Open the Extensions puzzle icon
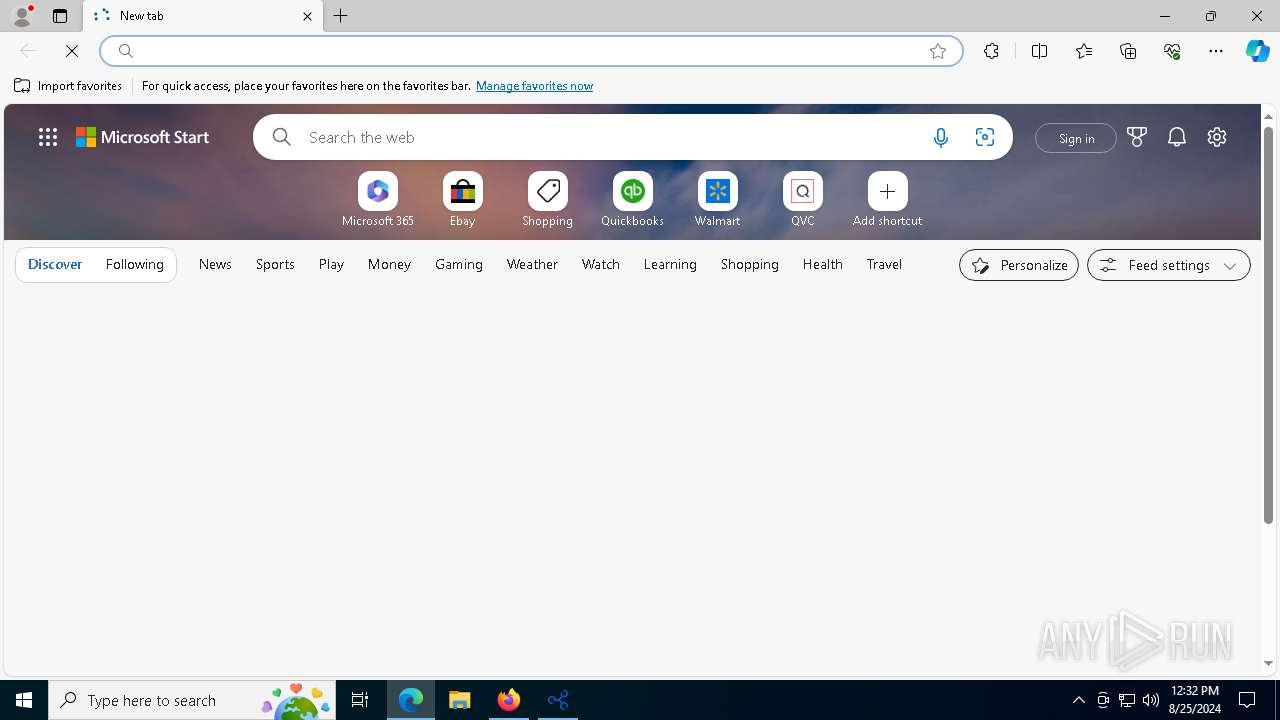Viewport: 1280px width, 720px height. pyautogui.click(x=991, y=51)
